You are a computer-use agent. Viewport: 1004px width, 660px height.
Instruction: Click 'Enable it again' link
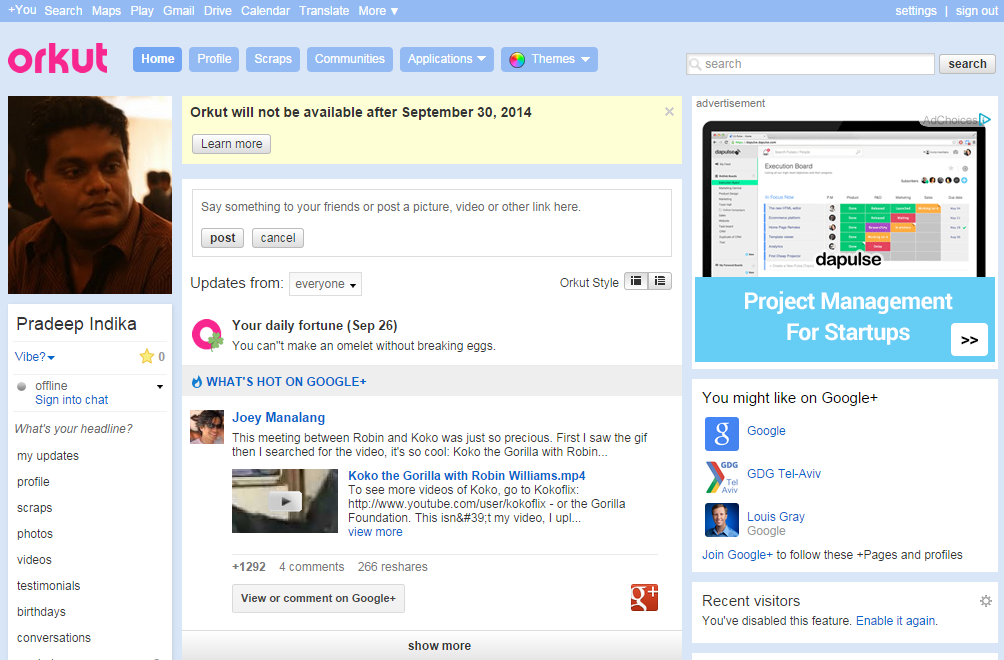(896, 621)
